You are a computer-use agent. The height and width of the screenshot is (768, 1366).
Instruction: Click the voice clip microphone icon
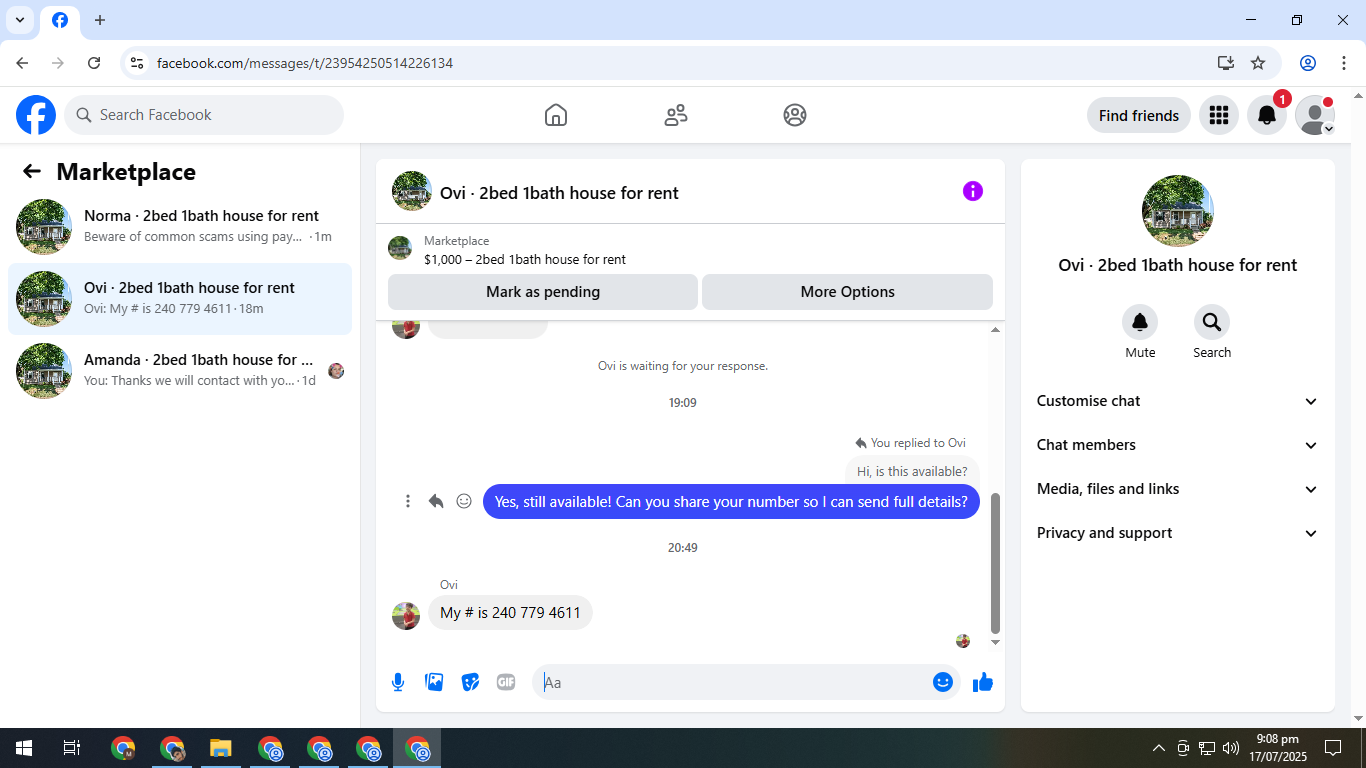[398, 682]
